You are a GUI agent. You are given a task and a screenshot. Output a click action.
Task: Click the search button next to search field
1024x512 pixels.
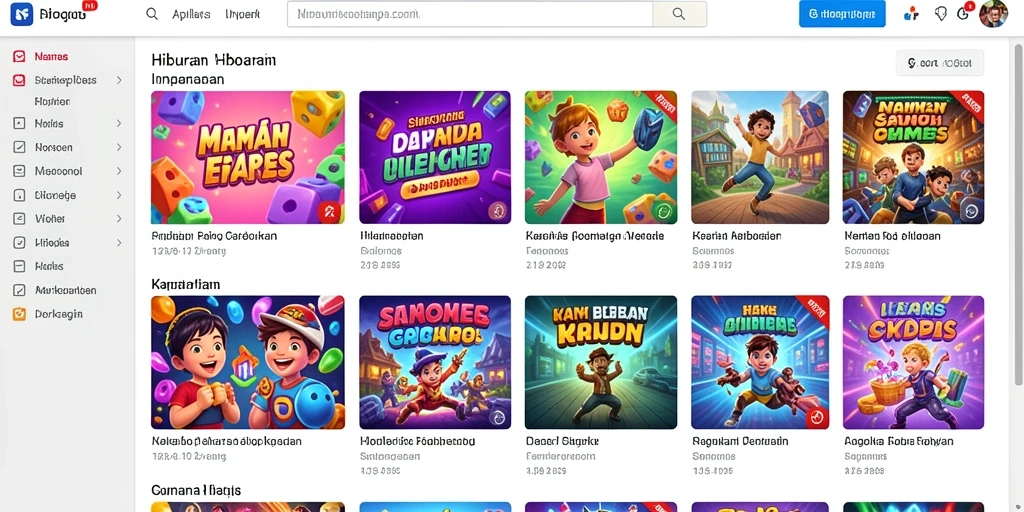[x=679, y=14]
